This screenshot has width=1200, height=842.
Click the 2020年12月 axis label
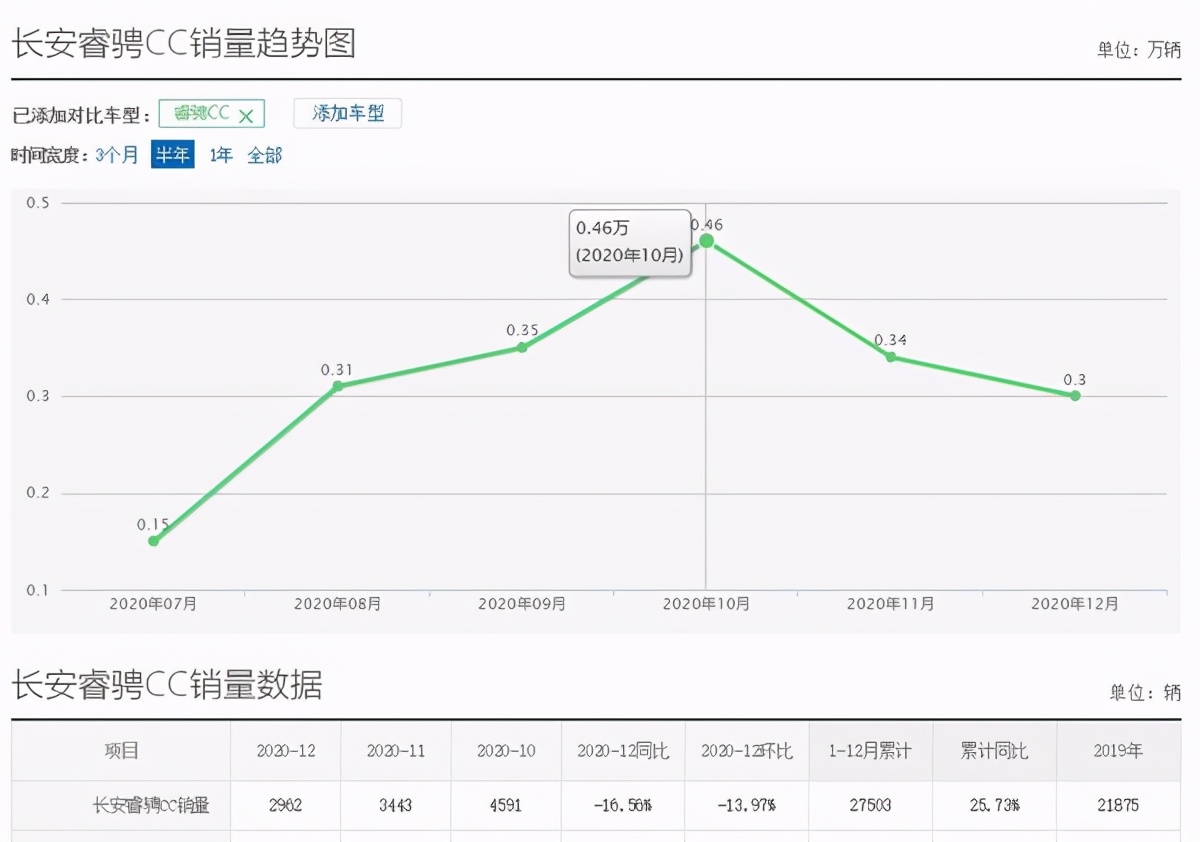click(x=1075, y=604)
